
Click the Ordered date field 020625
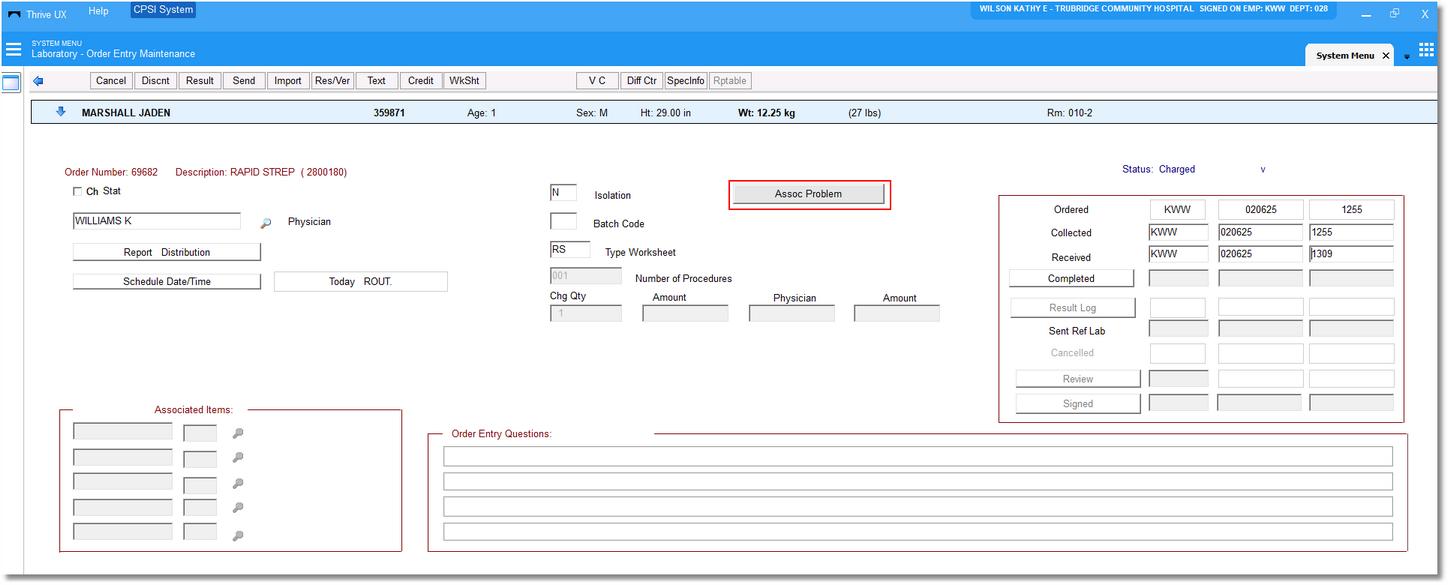click(x=1261, y=210)
